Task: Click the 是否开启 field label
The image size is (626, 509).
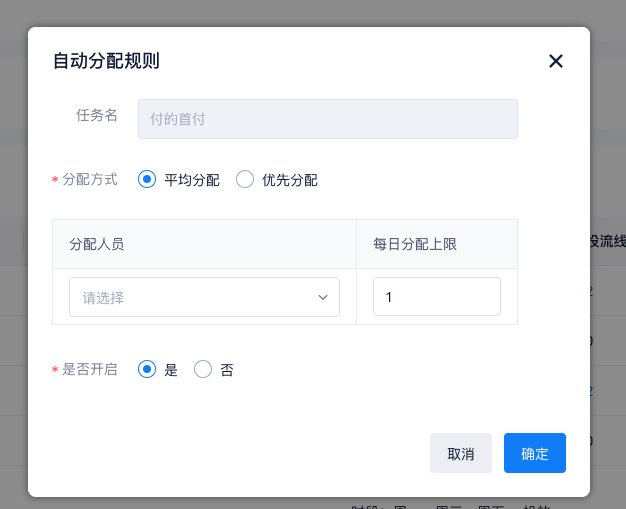Action: coord(89,369)
